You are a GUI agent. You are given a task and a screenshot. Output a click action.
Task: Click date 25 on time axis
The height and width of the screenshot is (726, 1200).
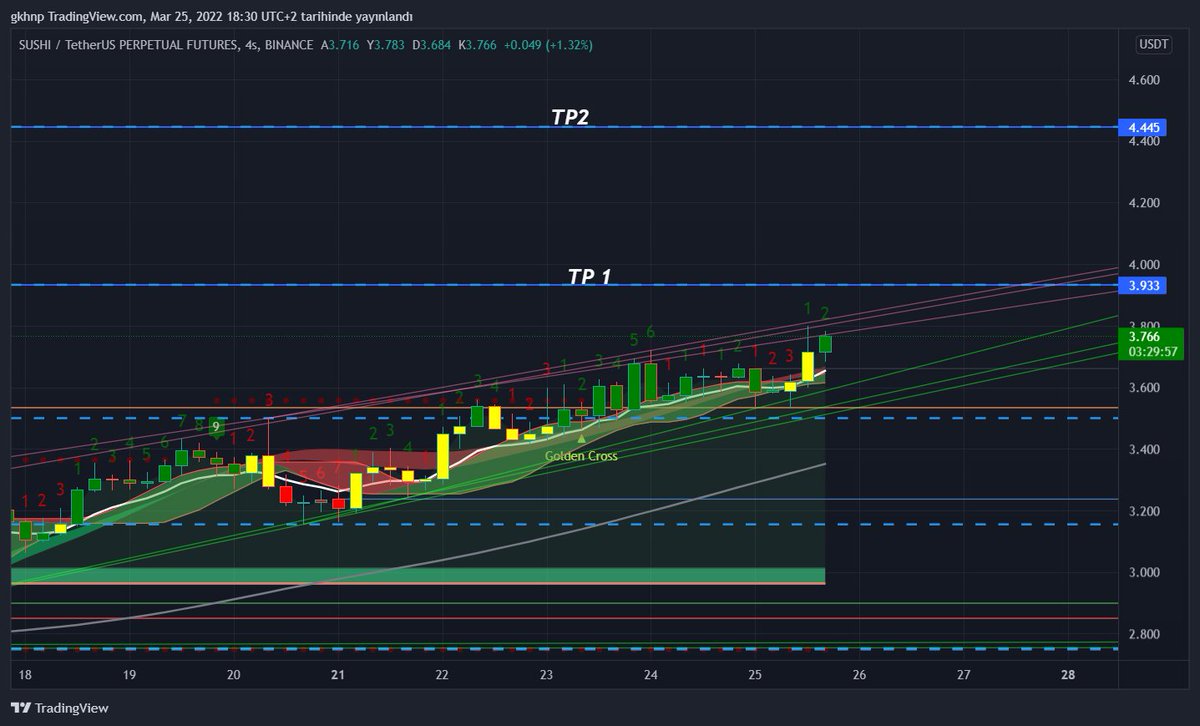[755, 675]
